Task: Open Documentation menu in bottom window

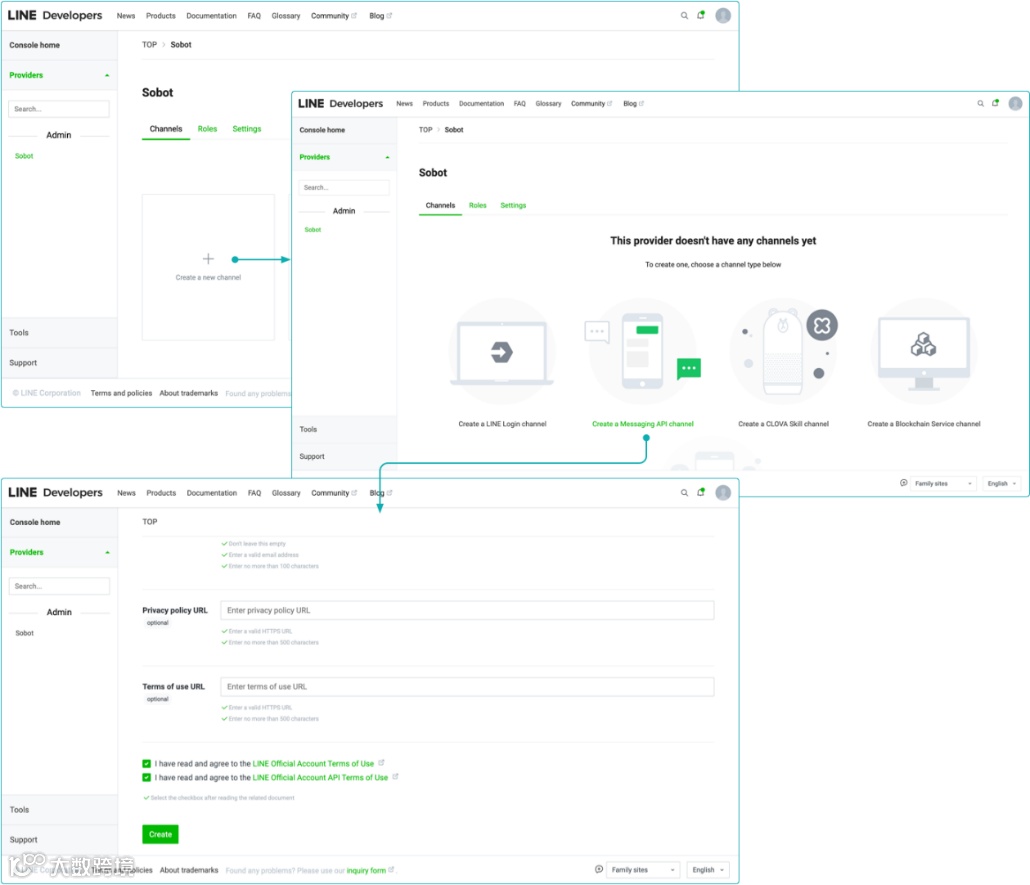Action: click(212, 493)
